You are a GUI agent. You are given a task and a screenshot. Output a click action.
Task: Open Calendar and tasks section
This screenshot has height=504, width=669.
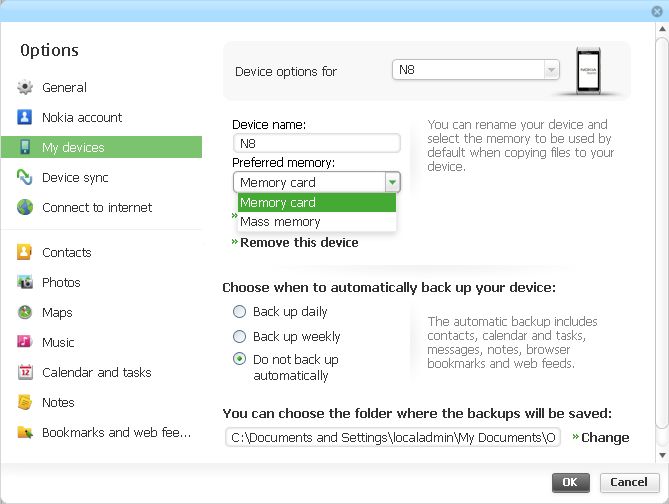coord(96,373)
